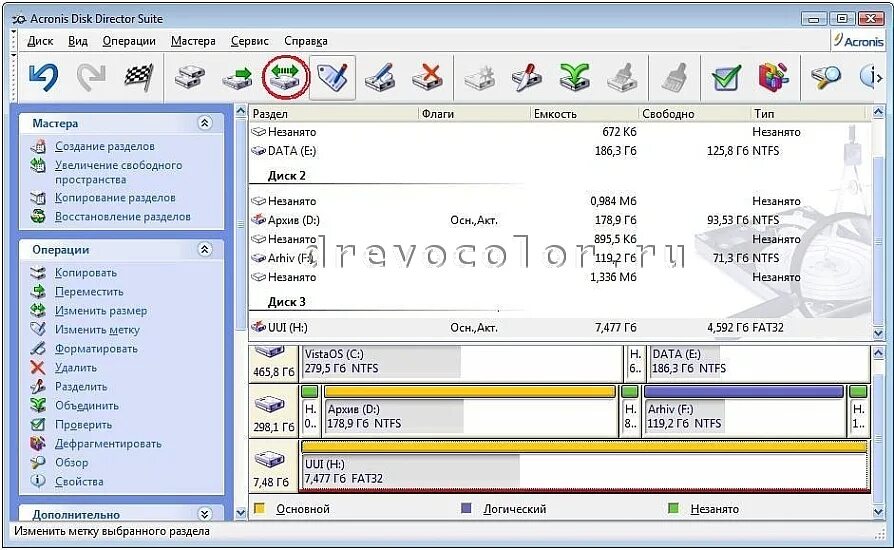This screenshot has height=550, width=894.
Task: Click Копировать in the Операции panel
Action: (86, 272)
